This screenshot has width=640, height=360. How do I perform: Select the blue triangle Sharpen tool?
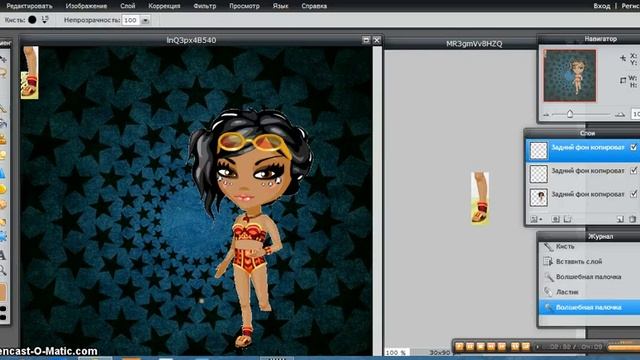click(3, 173)
